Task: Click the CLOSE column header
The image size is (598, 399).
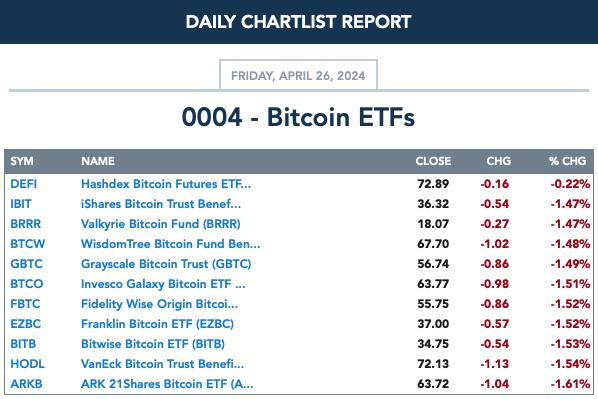Action: coord(433,161)
